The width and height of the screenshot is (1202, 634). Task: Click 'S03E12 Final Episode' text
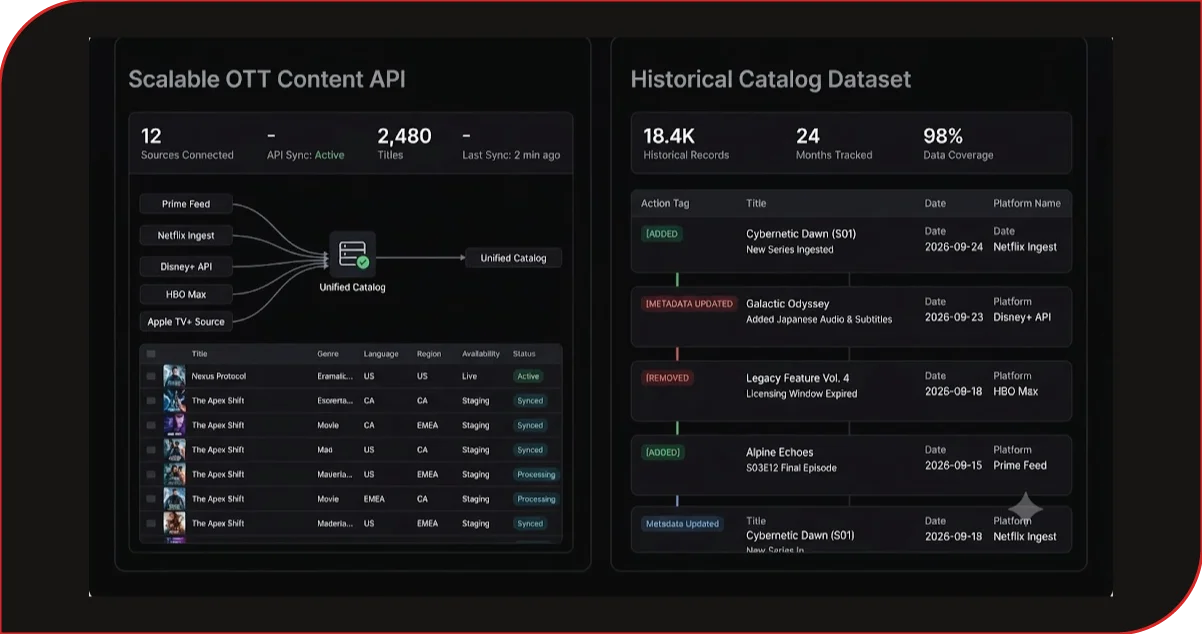coord(791,468)
